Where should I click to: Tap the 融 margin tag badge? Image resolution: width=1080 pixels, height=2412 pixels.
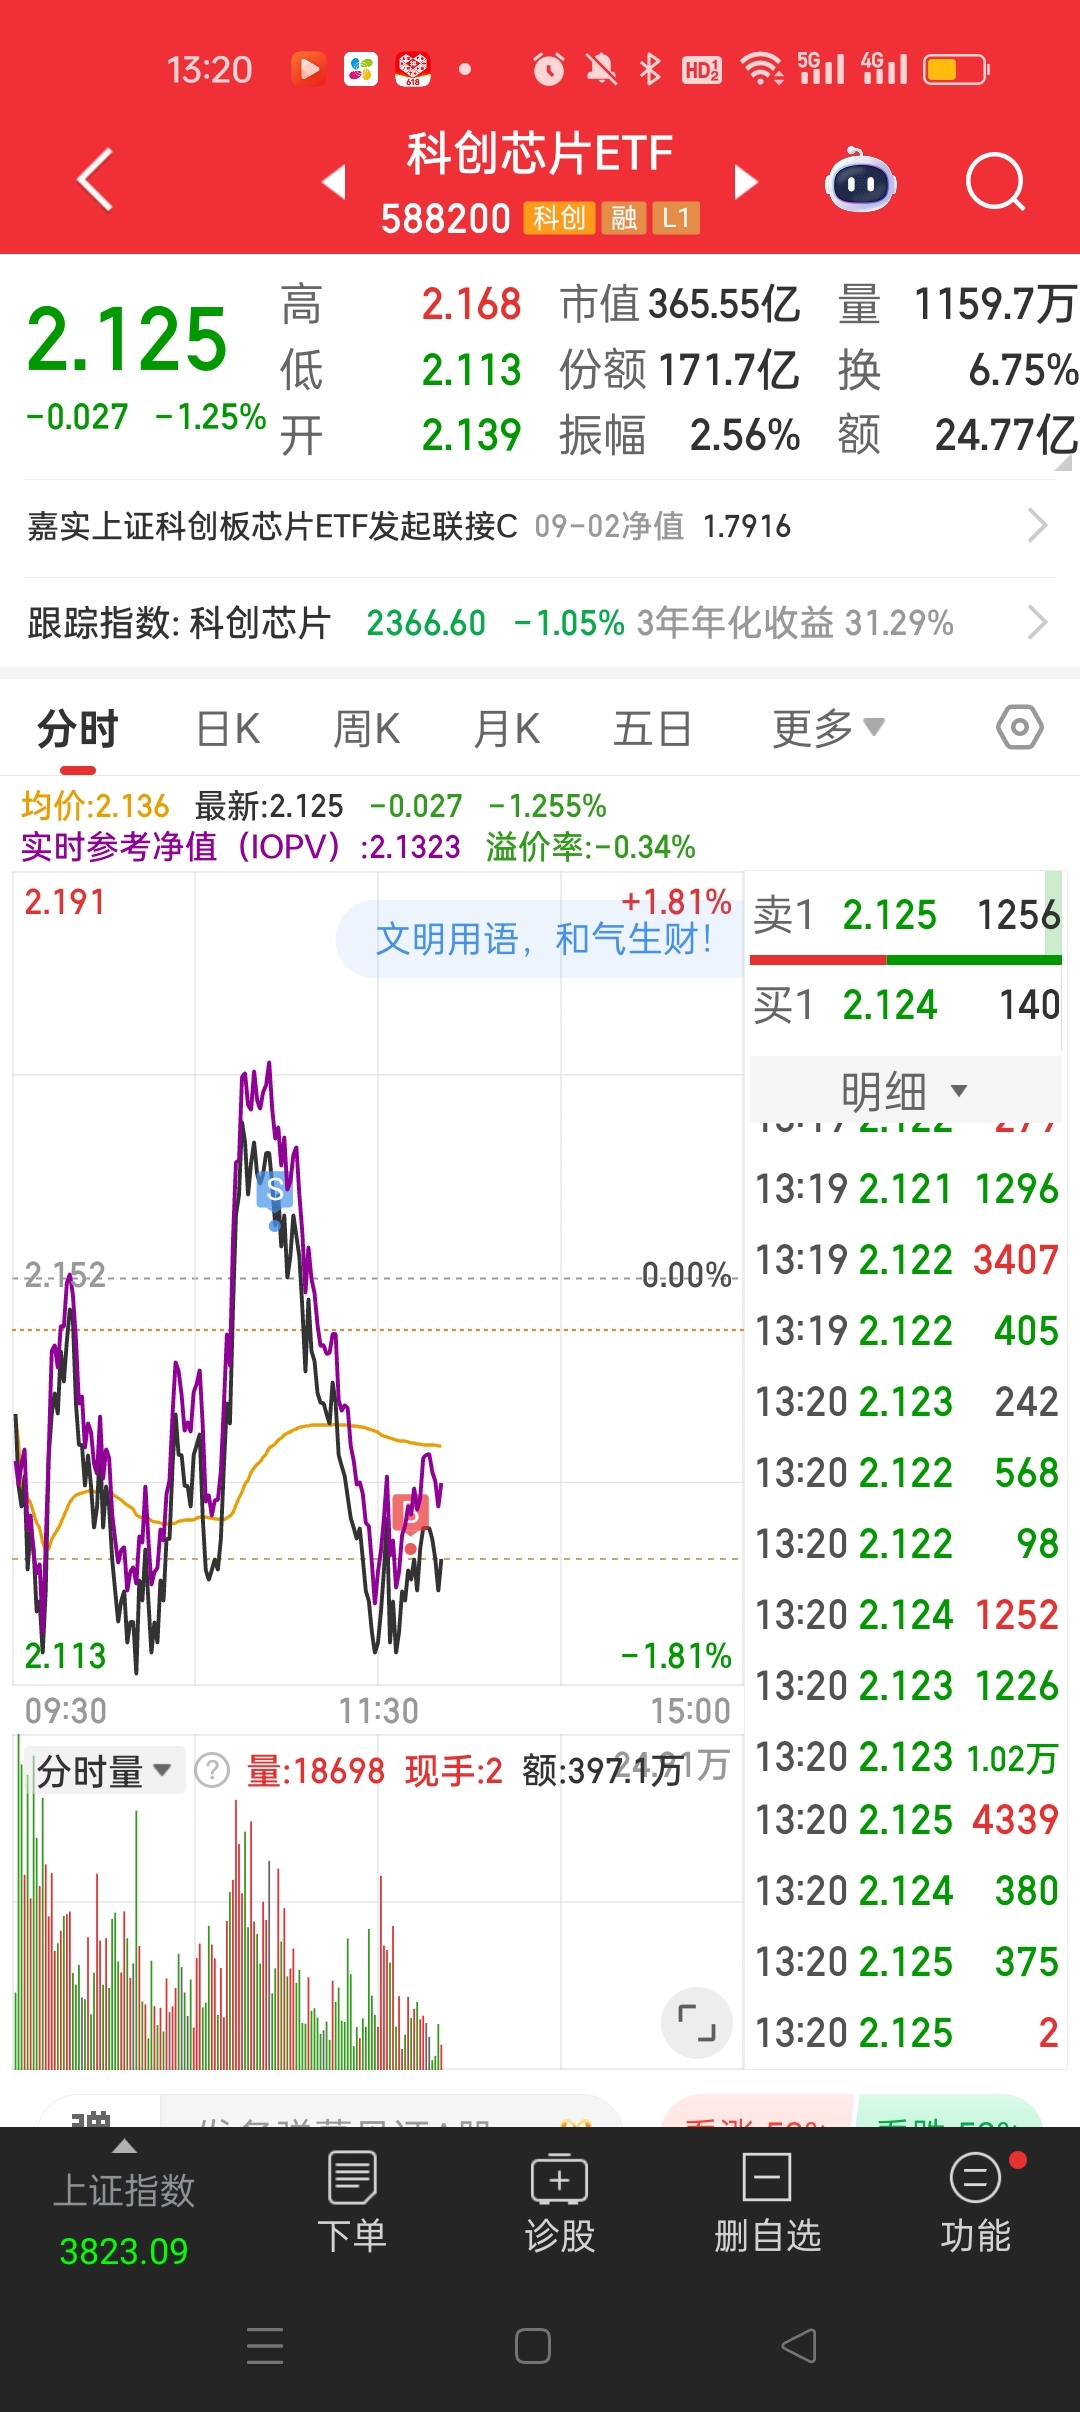coord(624,218)
